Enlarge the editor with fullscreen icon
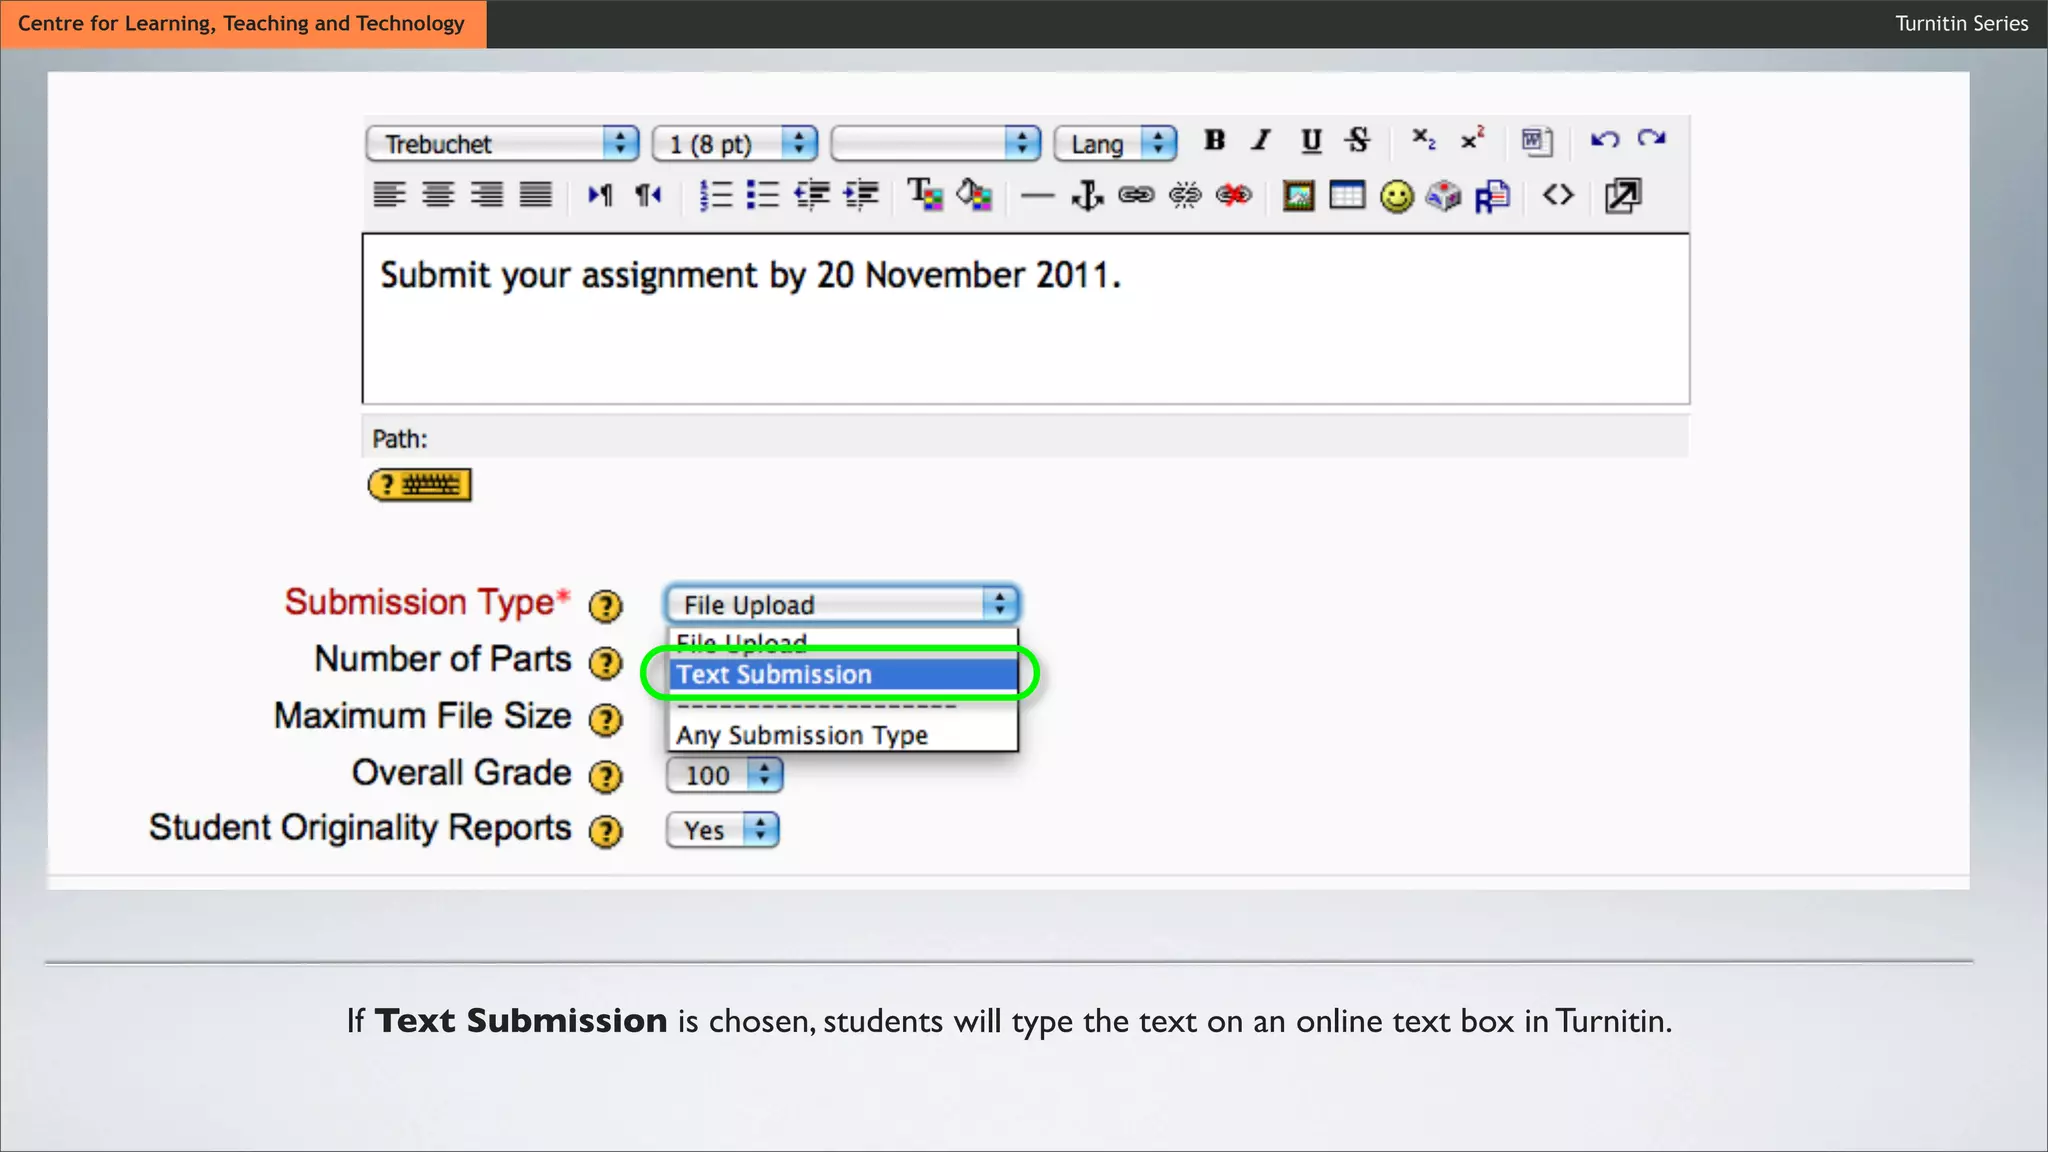The width and height of the screenshot is (2048, 1152). click(x=1622, y=195)
